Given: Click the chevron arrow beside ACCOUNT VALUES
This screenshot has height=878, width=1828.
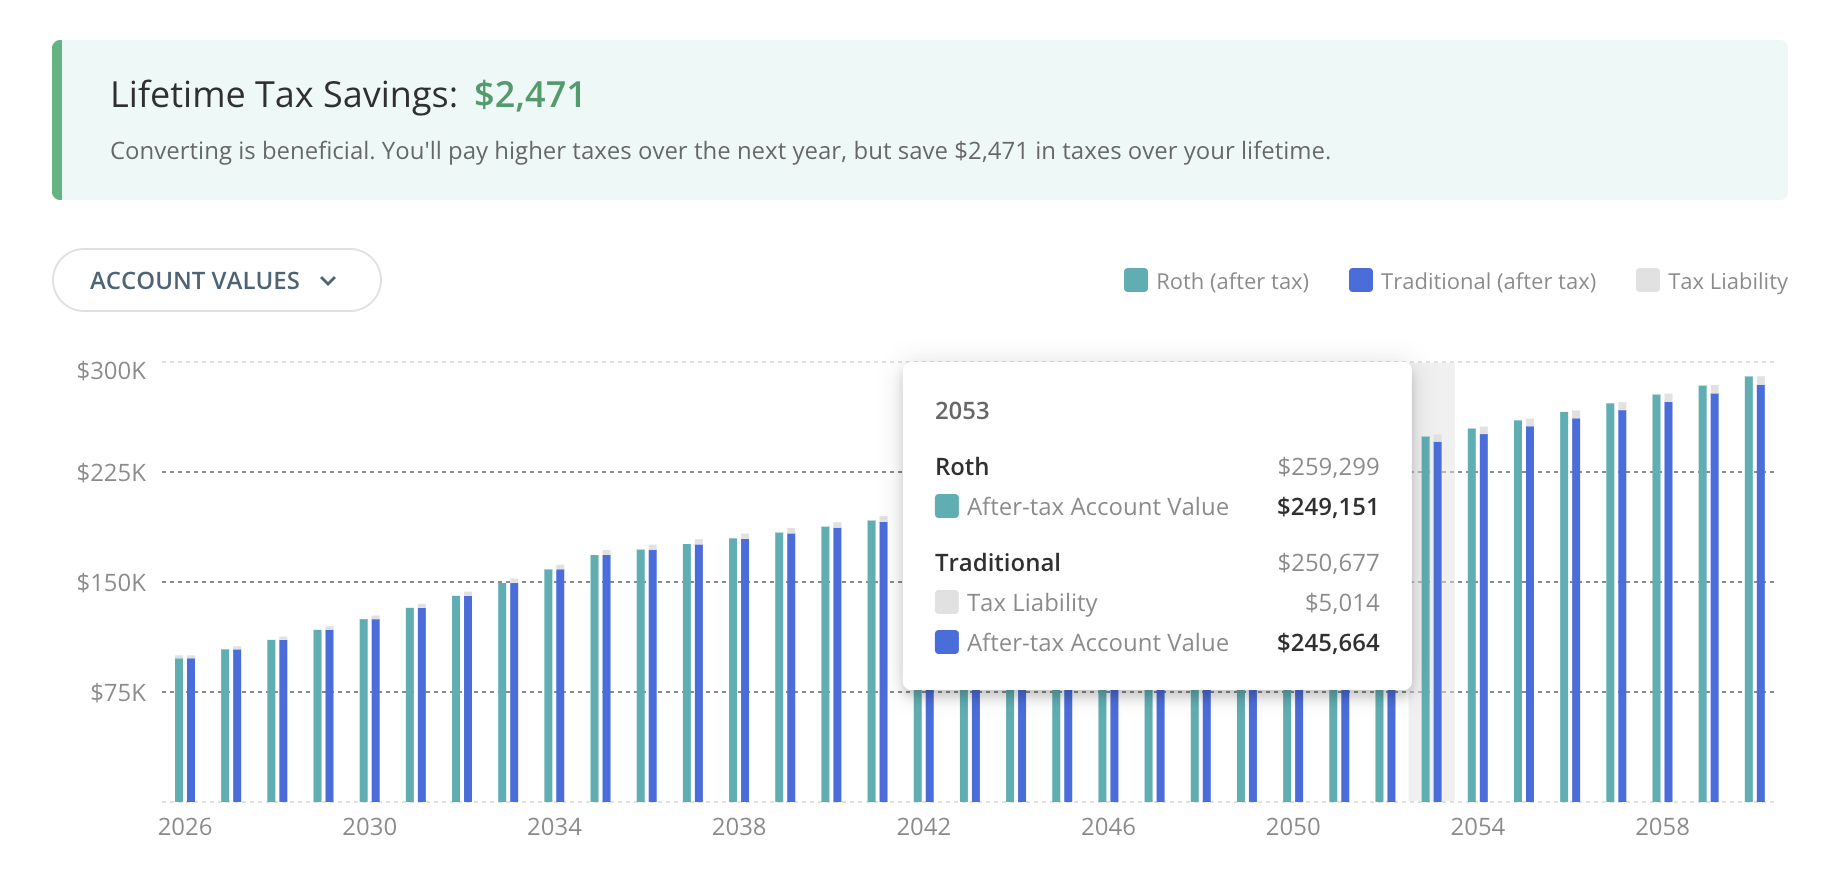Looking at the screenshot, I should tap(328, 281).
